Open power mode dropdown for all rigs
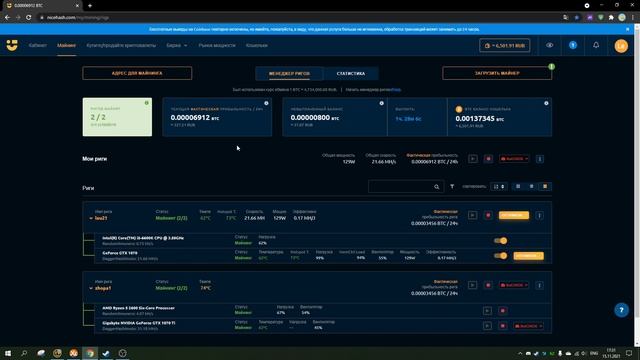Viewport: 640px width, 360px height. [x=514, y=158]
